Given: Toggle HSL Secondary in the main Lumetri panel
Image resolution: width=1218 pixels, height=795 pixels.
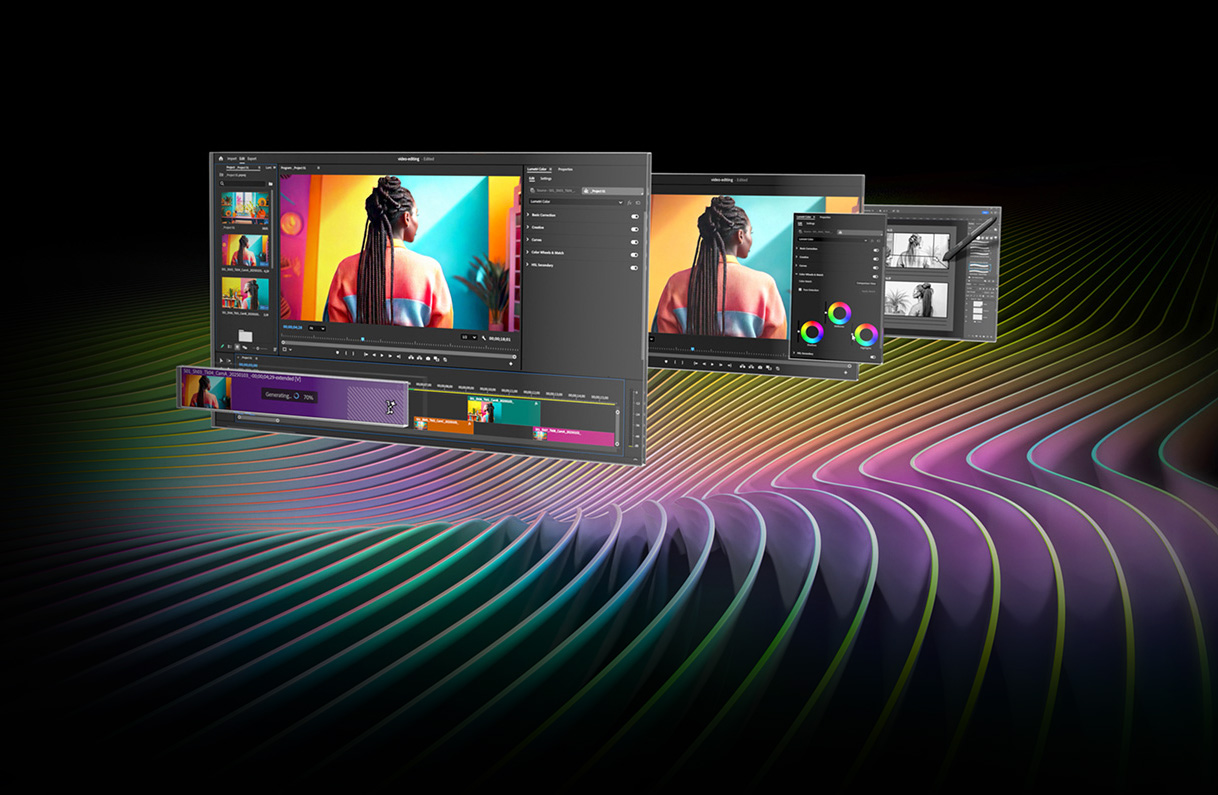Looking at the screenshot, I should 634,267.
